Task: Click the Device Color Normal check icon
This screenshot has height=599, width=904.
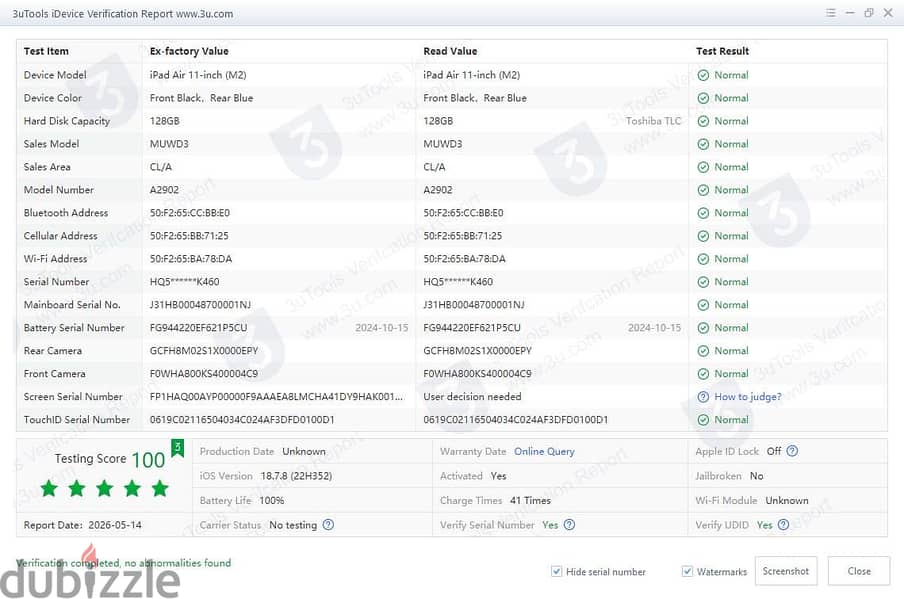Action: (703, 98)
